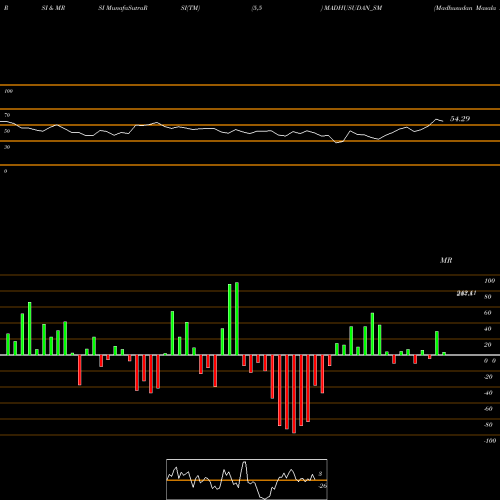The image size is (500, 500).
Task: Click the '-80' label on MR axis
Action: coord(488,425)
